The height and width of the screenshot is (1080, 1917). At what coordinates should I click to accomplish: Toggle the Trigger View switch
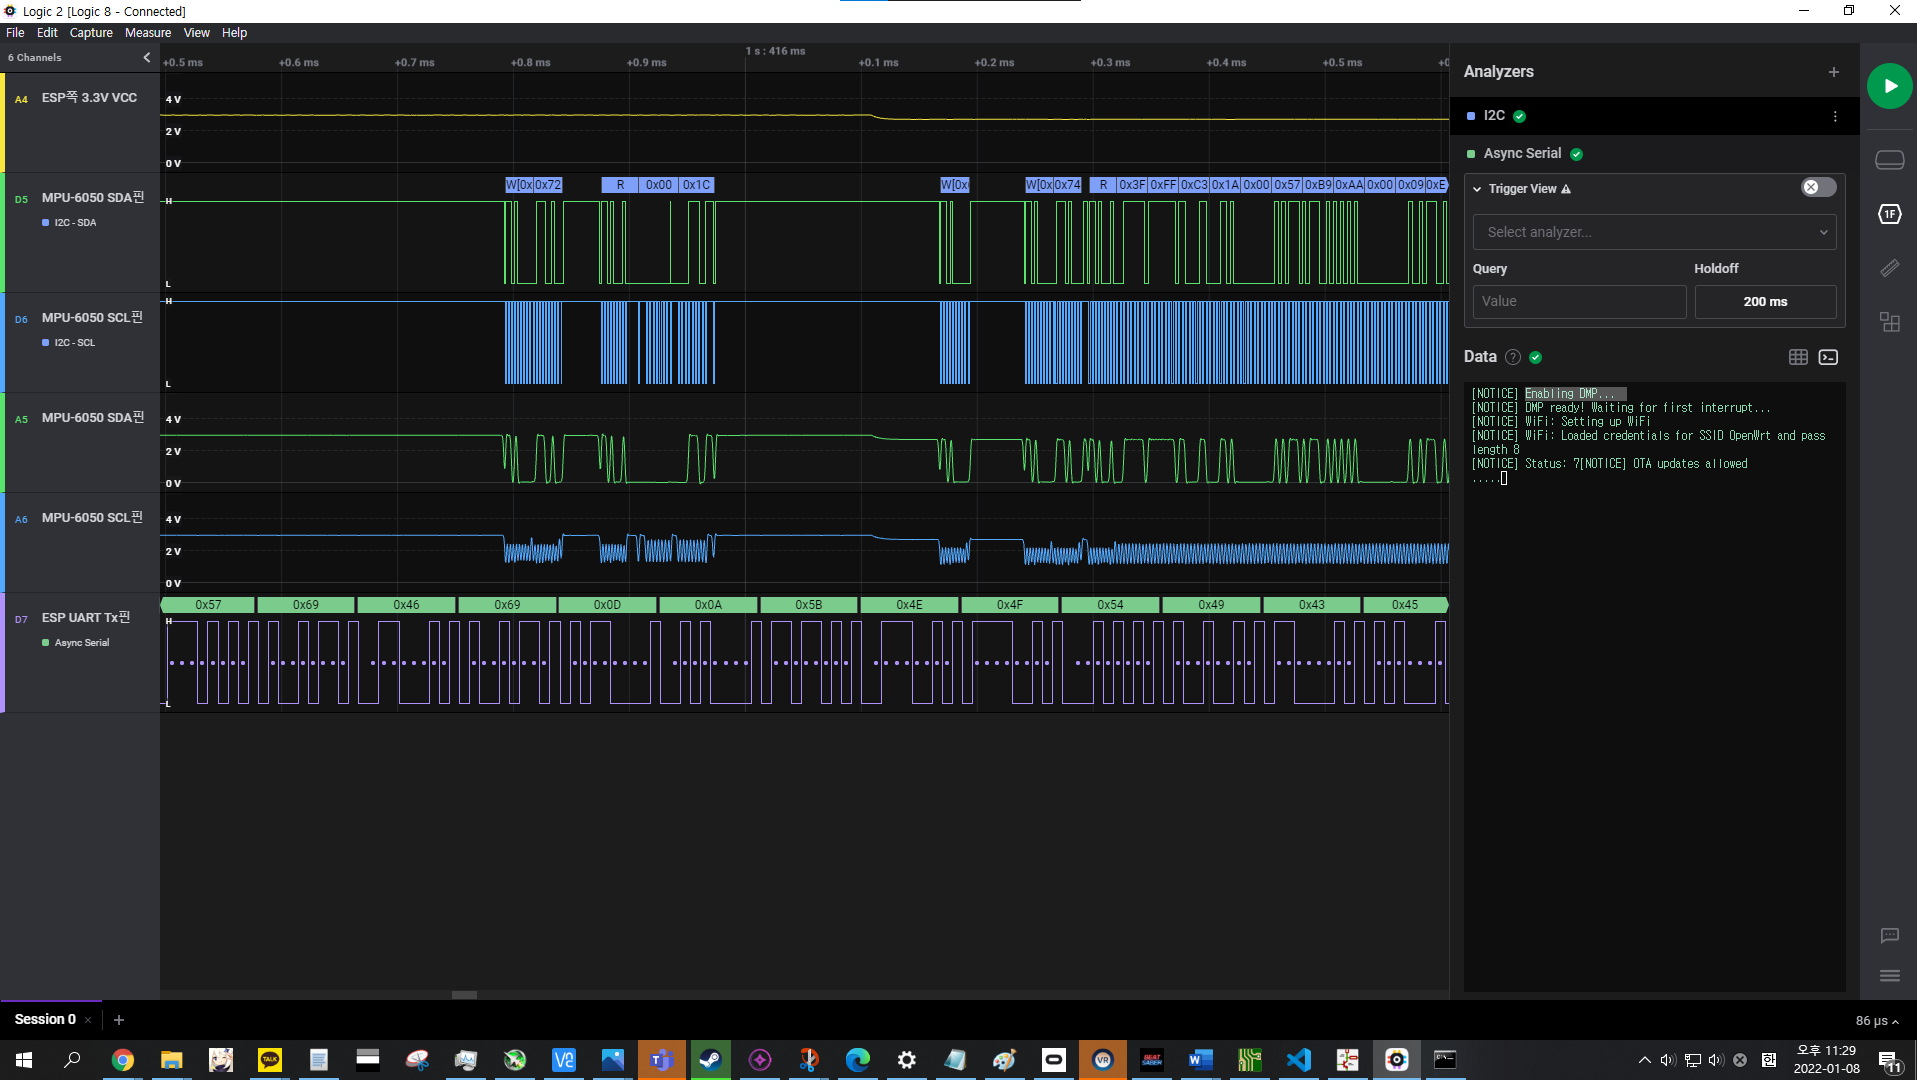[1817, 187]
